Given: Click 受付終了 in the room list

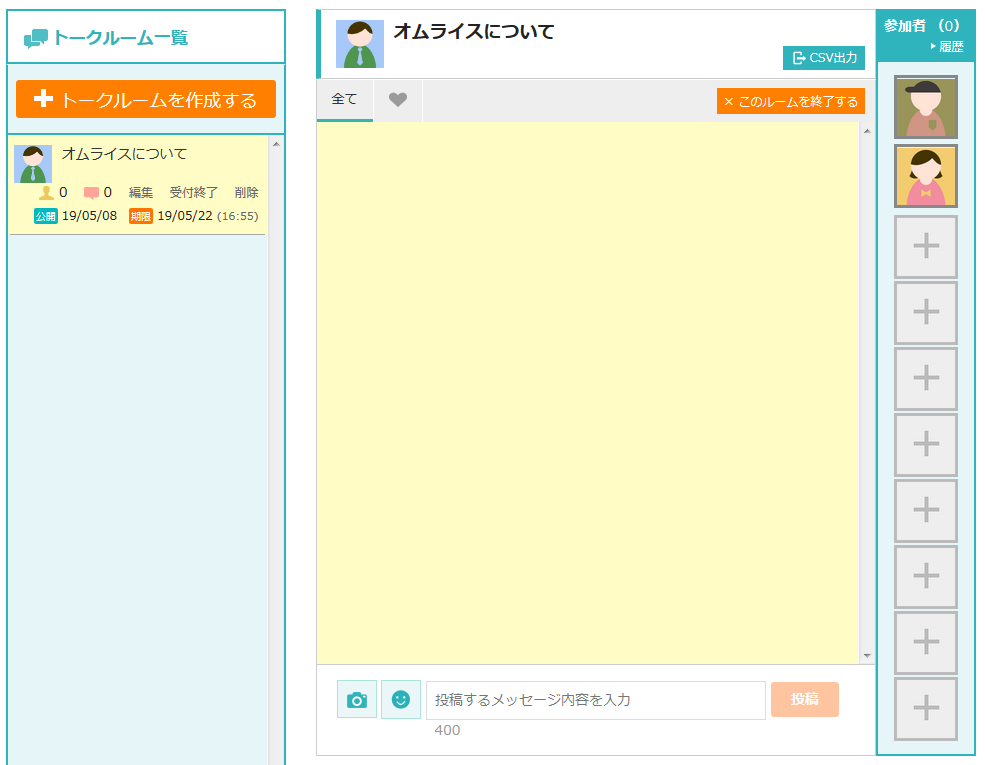Looking at the screenshot, I should tap(193, 193).
